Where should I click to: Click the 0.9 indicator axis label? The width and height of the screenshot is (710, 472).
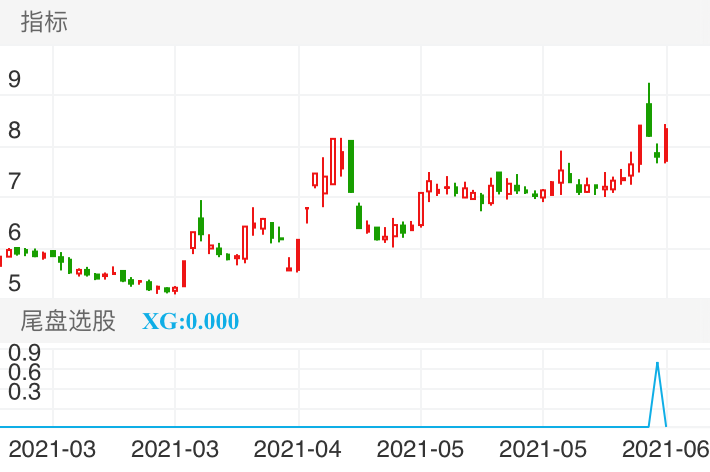[x=24, y=352]
